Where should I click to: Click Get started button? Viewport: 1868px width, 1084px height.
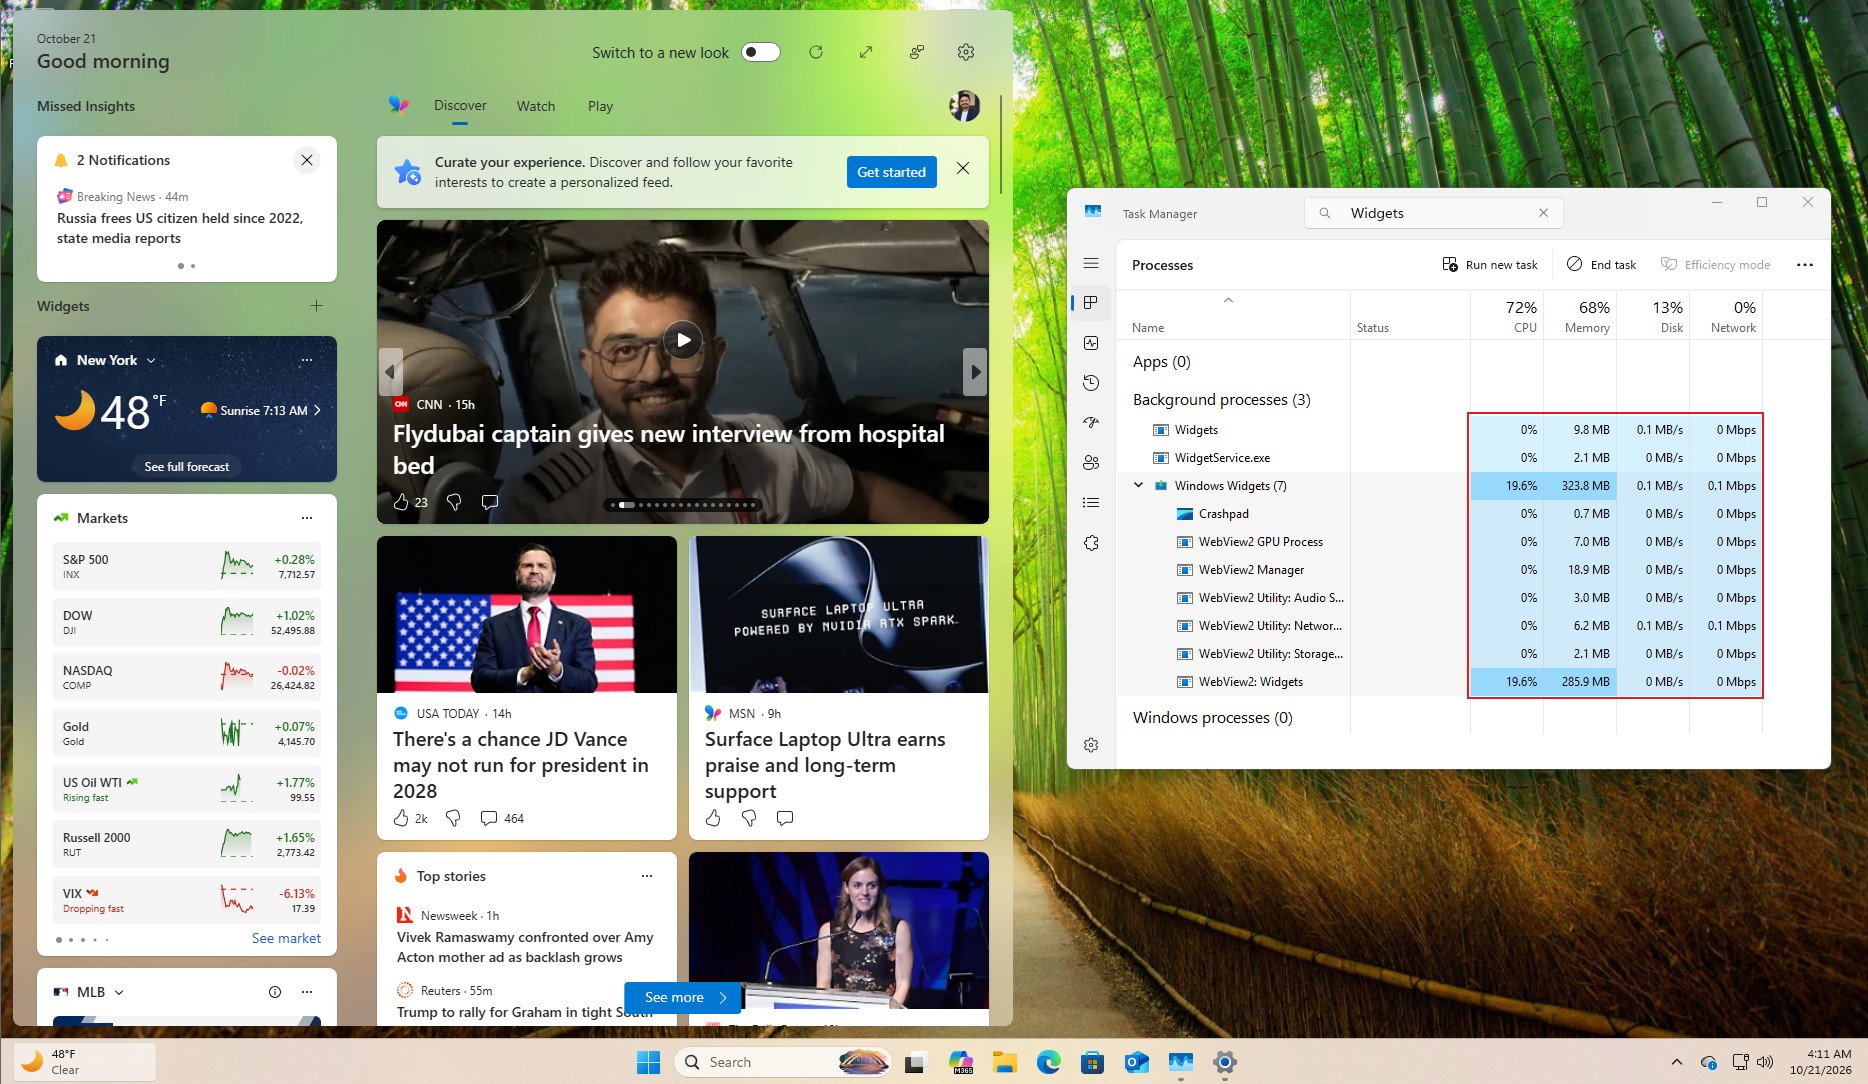tap(891, 172)
